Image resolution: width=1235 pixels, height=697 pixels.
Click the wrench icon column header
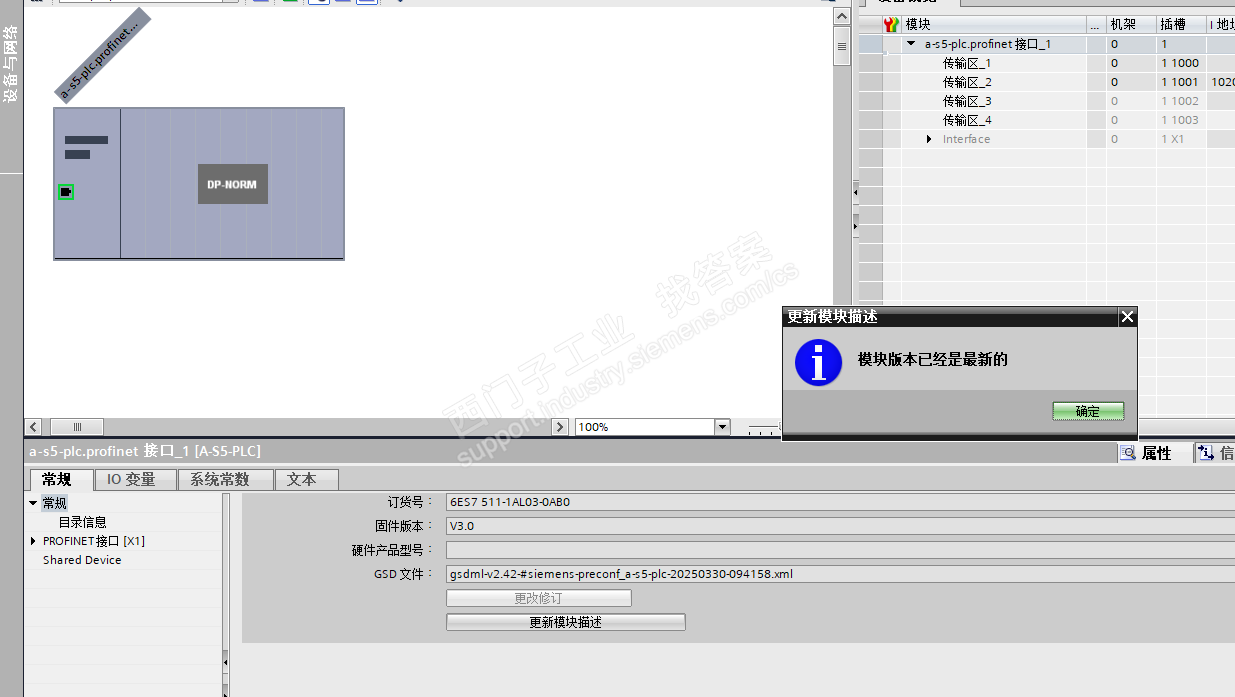tap(891, 24)
